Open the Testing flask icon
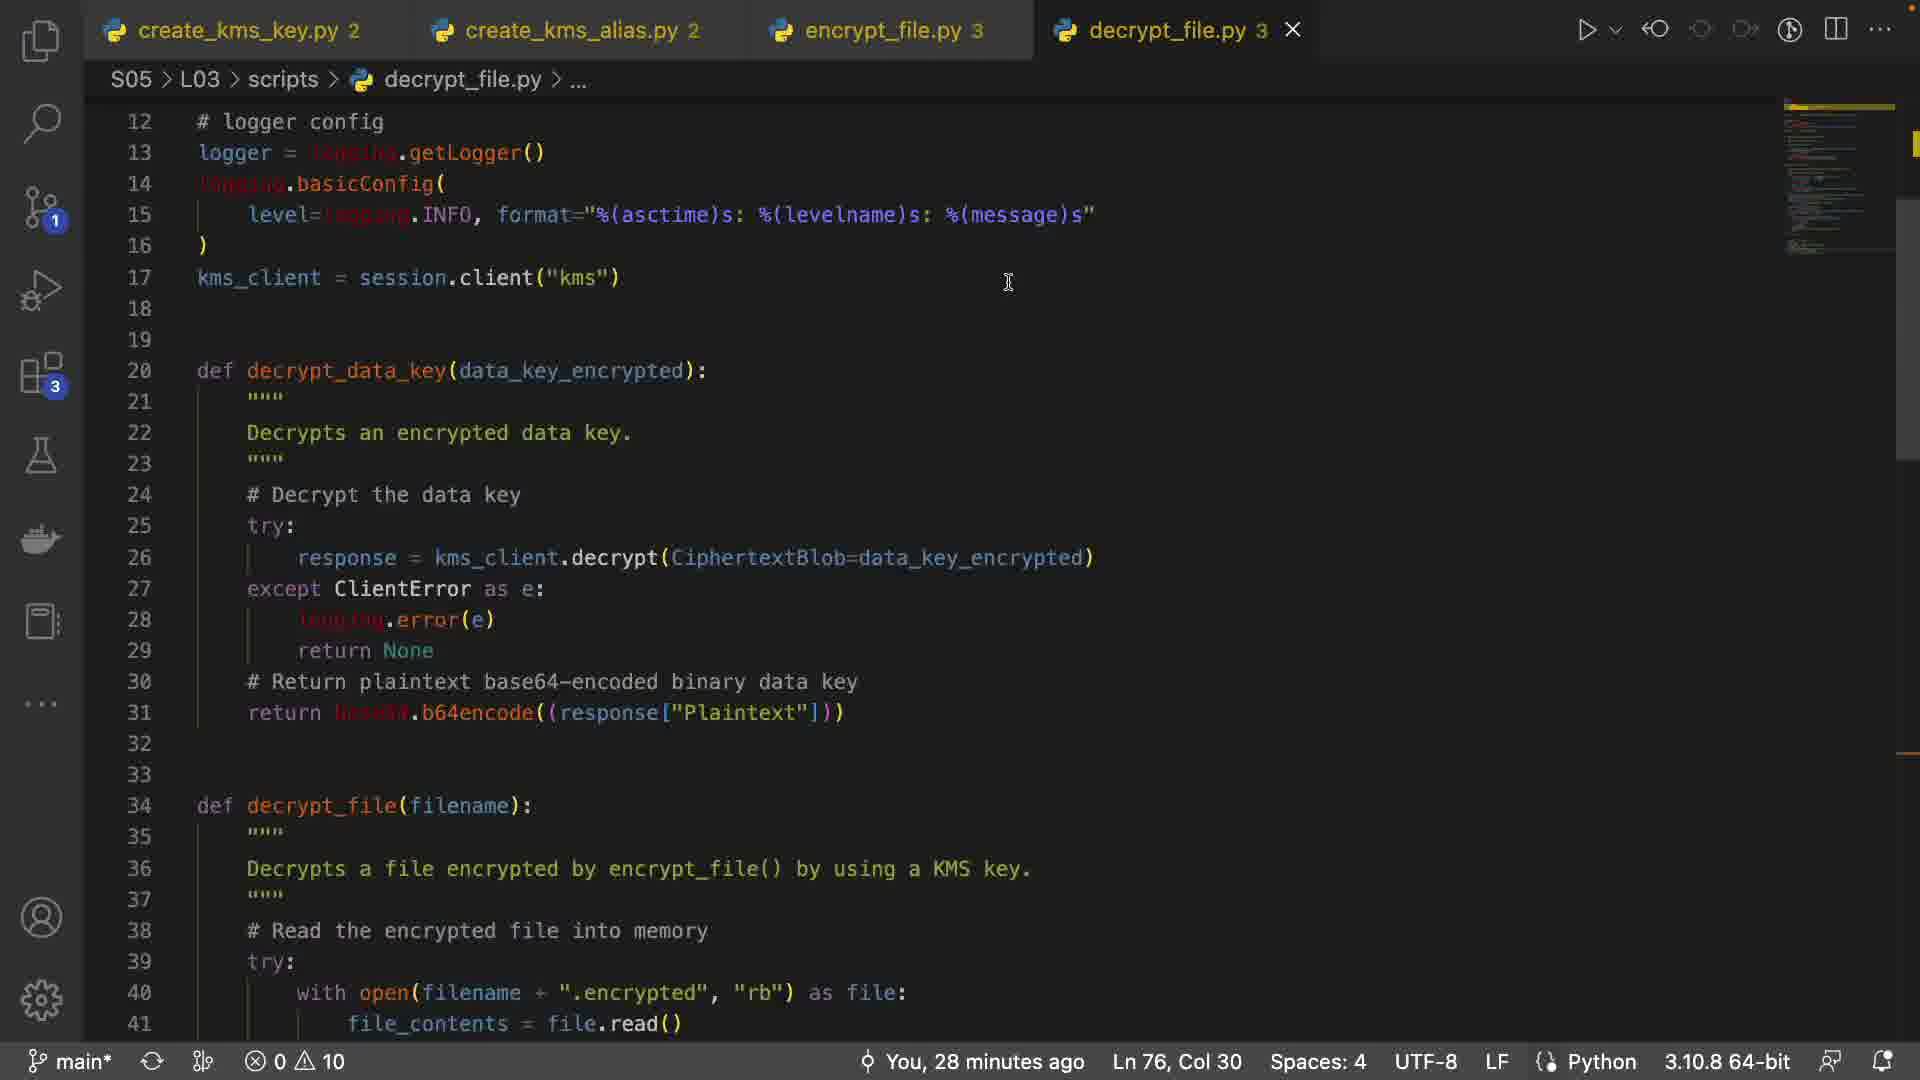 pyautogui.click(x=41, y=456)
